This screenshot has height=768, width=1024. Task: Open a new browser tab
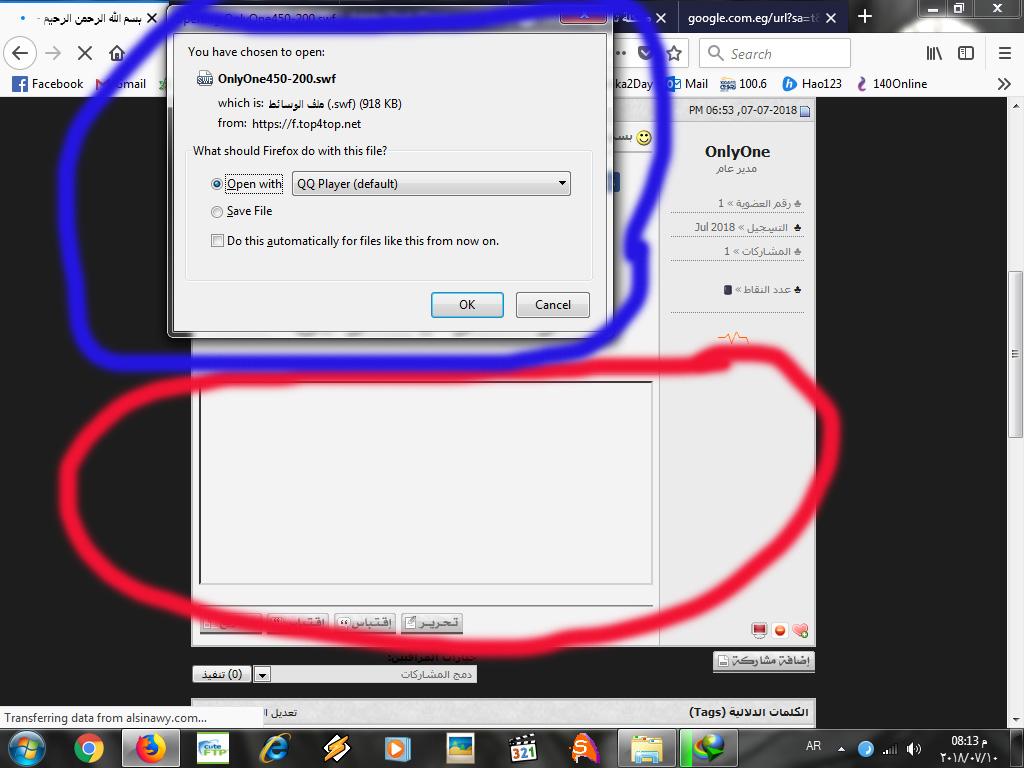865,16
